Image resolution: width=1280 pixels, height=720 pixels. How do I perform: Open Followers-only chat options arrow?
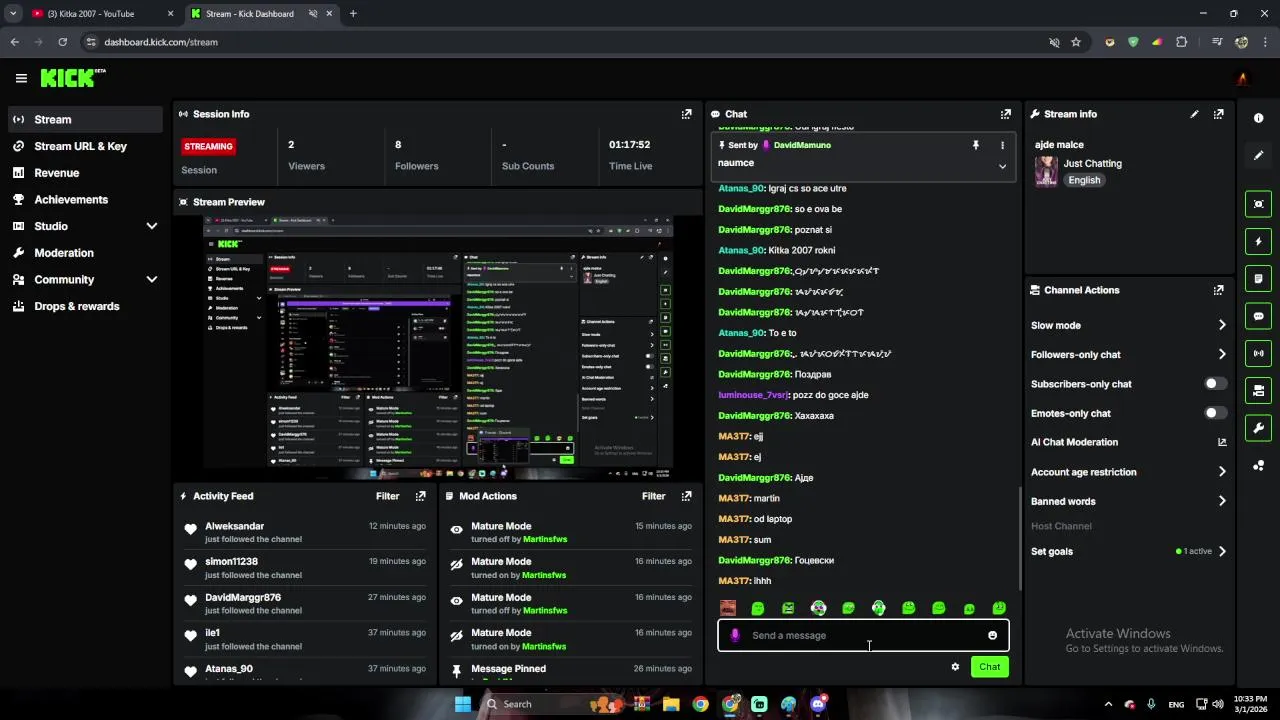pos(1222,354)
